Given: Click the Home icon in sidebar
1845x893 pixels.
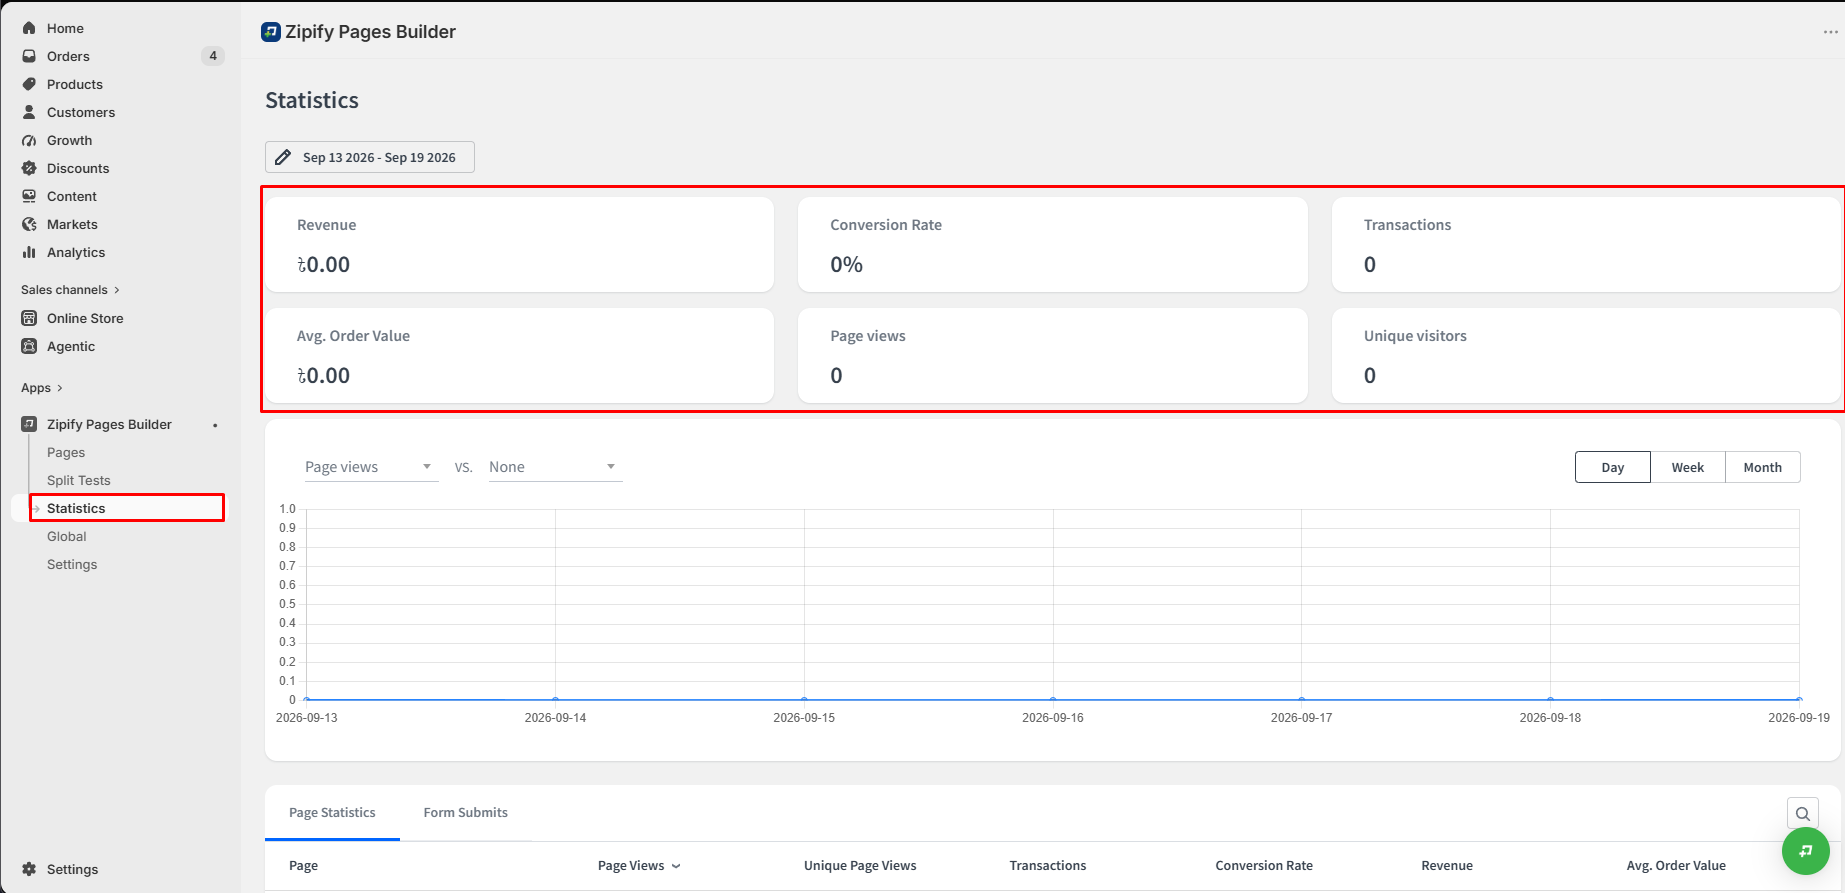Looking at the screenshot, I should (x=29, y=28).
